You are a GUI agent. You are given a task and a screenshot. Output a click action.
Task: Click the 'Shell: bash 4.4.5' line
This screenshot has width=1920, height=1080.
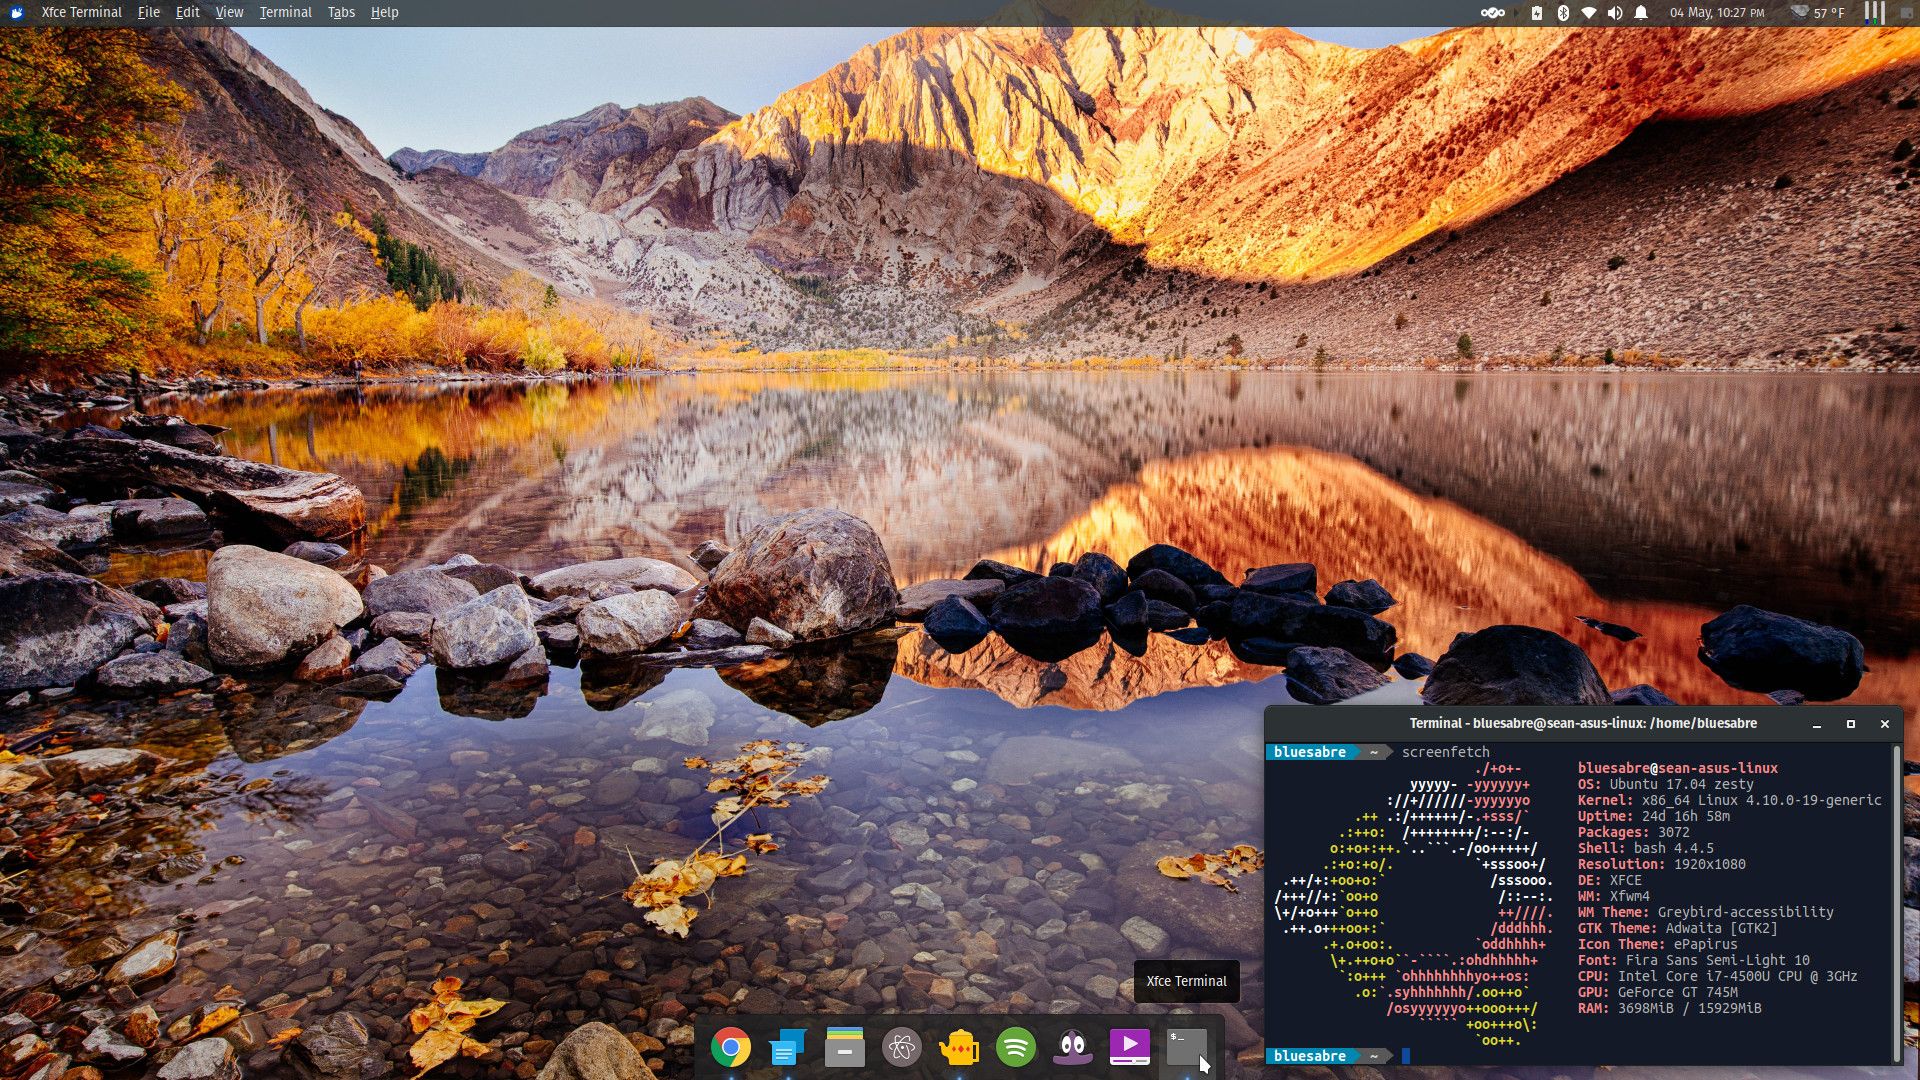coord(1645,848)
